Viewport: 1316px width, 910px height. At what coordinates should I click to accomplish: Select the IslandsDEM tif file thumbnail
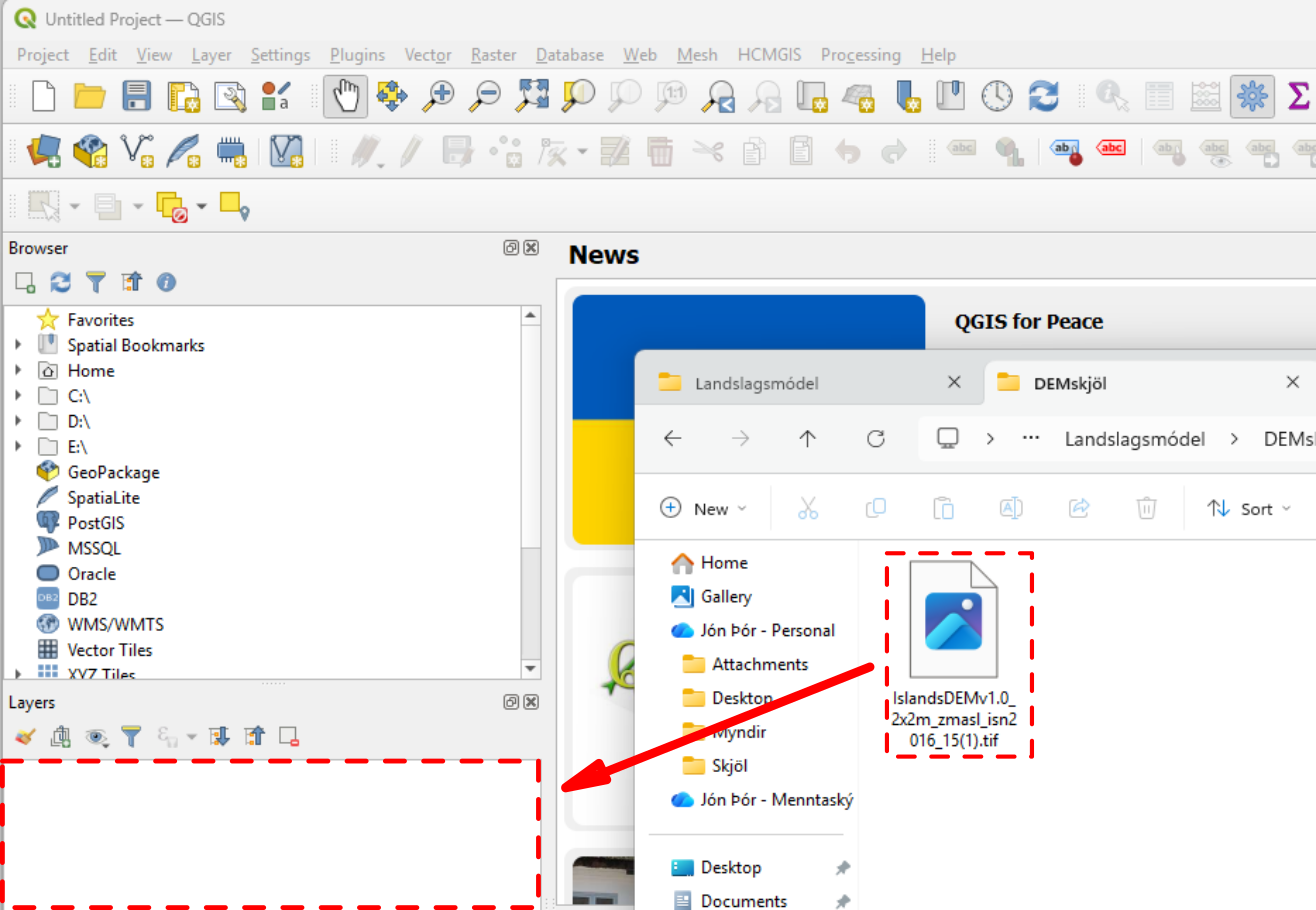tap(960, 655)
